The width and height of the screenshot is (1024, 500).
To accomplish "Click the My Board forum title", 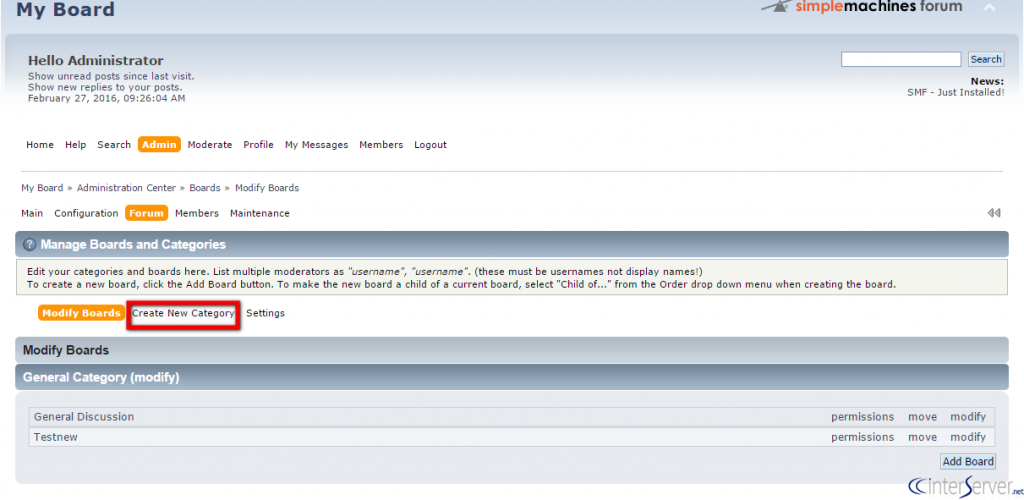I will 65,10.
